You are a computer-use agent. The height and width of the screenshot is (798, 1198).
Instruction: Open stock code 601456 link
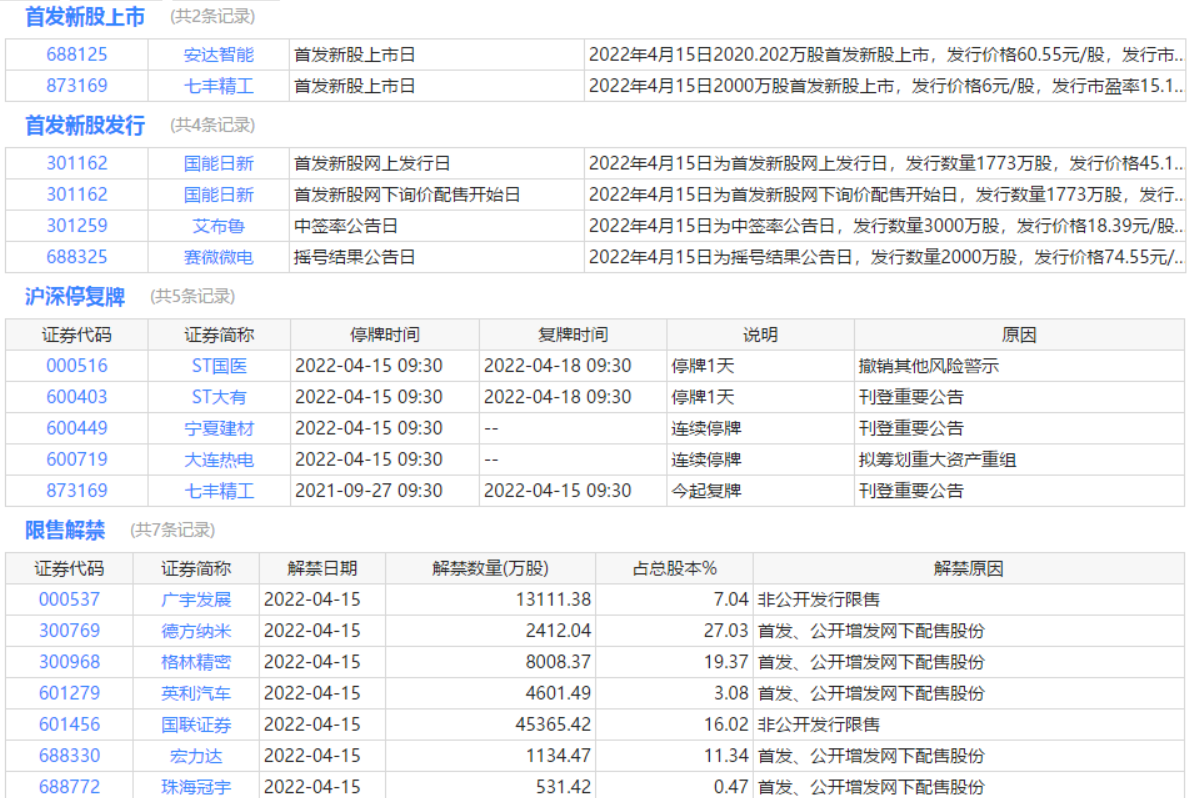[69, 725]
